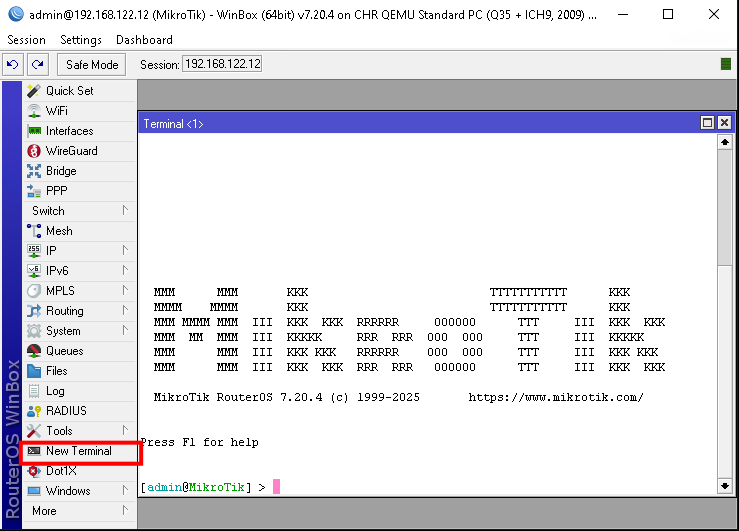Maximize the Terminal <1> subwindow

click(x=707, y=123)
